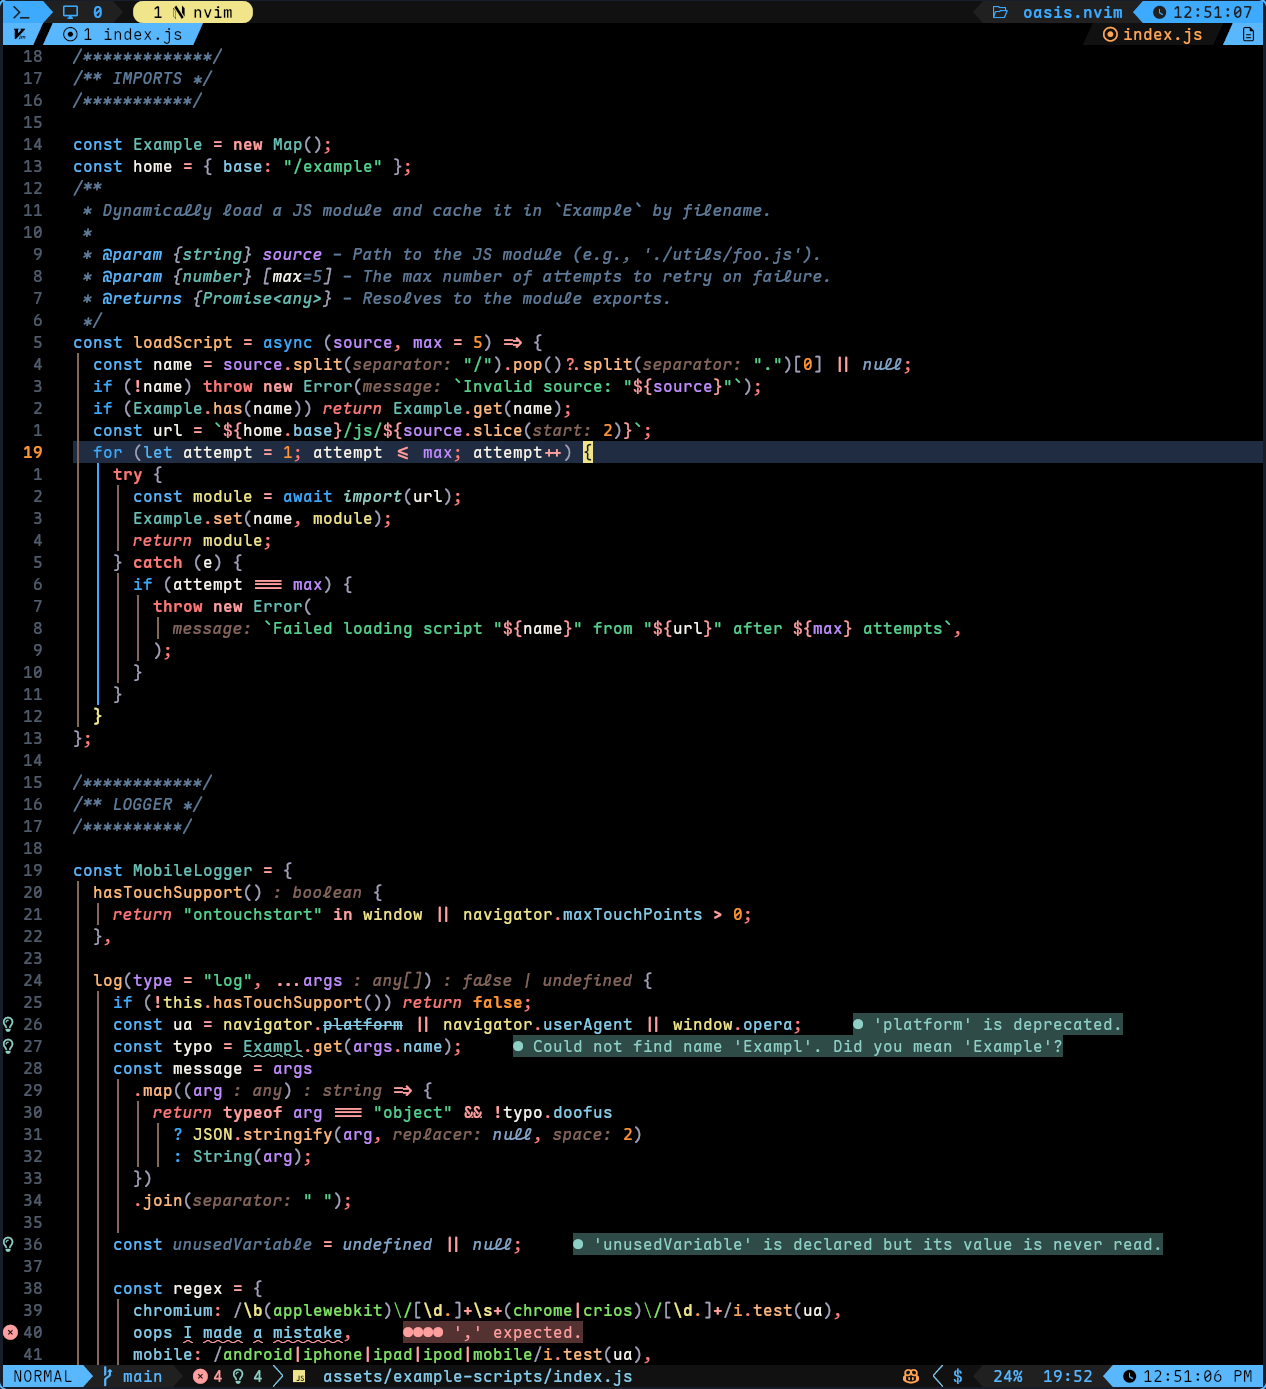
Task: Click the circle icon inside the 1 index.js tab
Action: pyautogui.click(x=70, y=34)
